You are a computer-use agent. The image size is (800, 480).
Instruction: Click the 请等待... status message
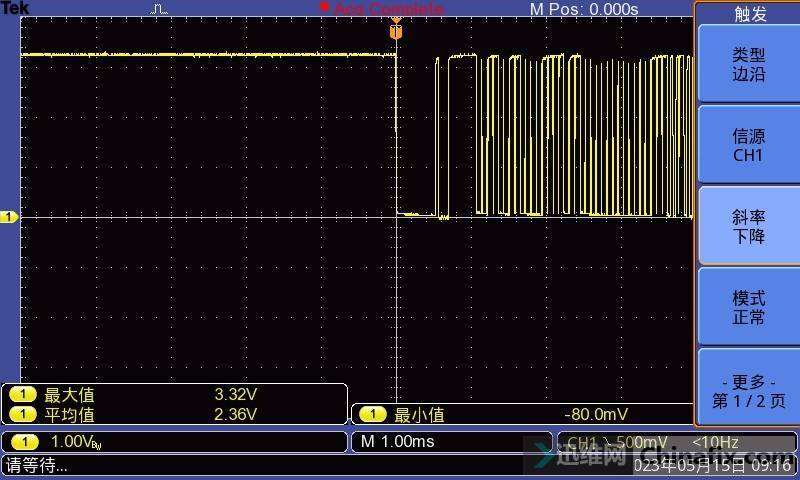[x=37, y=465]
